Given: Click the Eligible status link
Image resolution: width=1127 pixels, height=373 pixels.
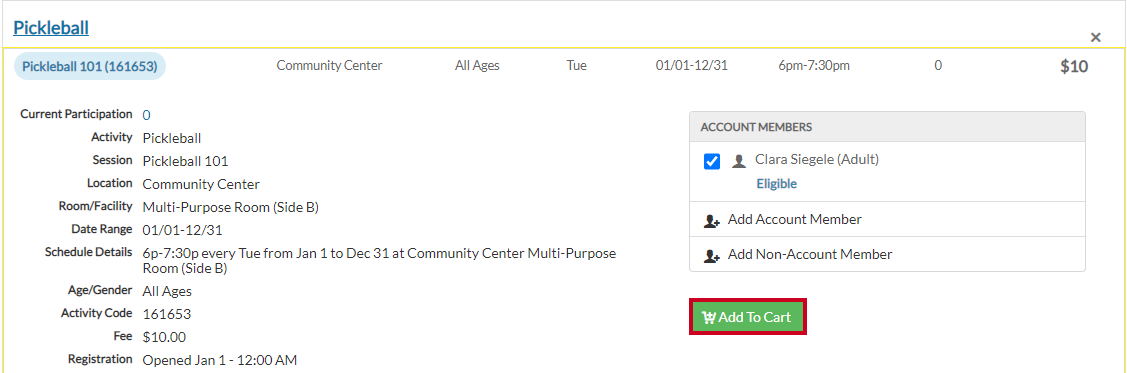Looking at the screenshot, I should point(776,184).
